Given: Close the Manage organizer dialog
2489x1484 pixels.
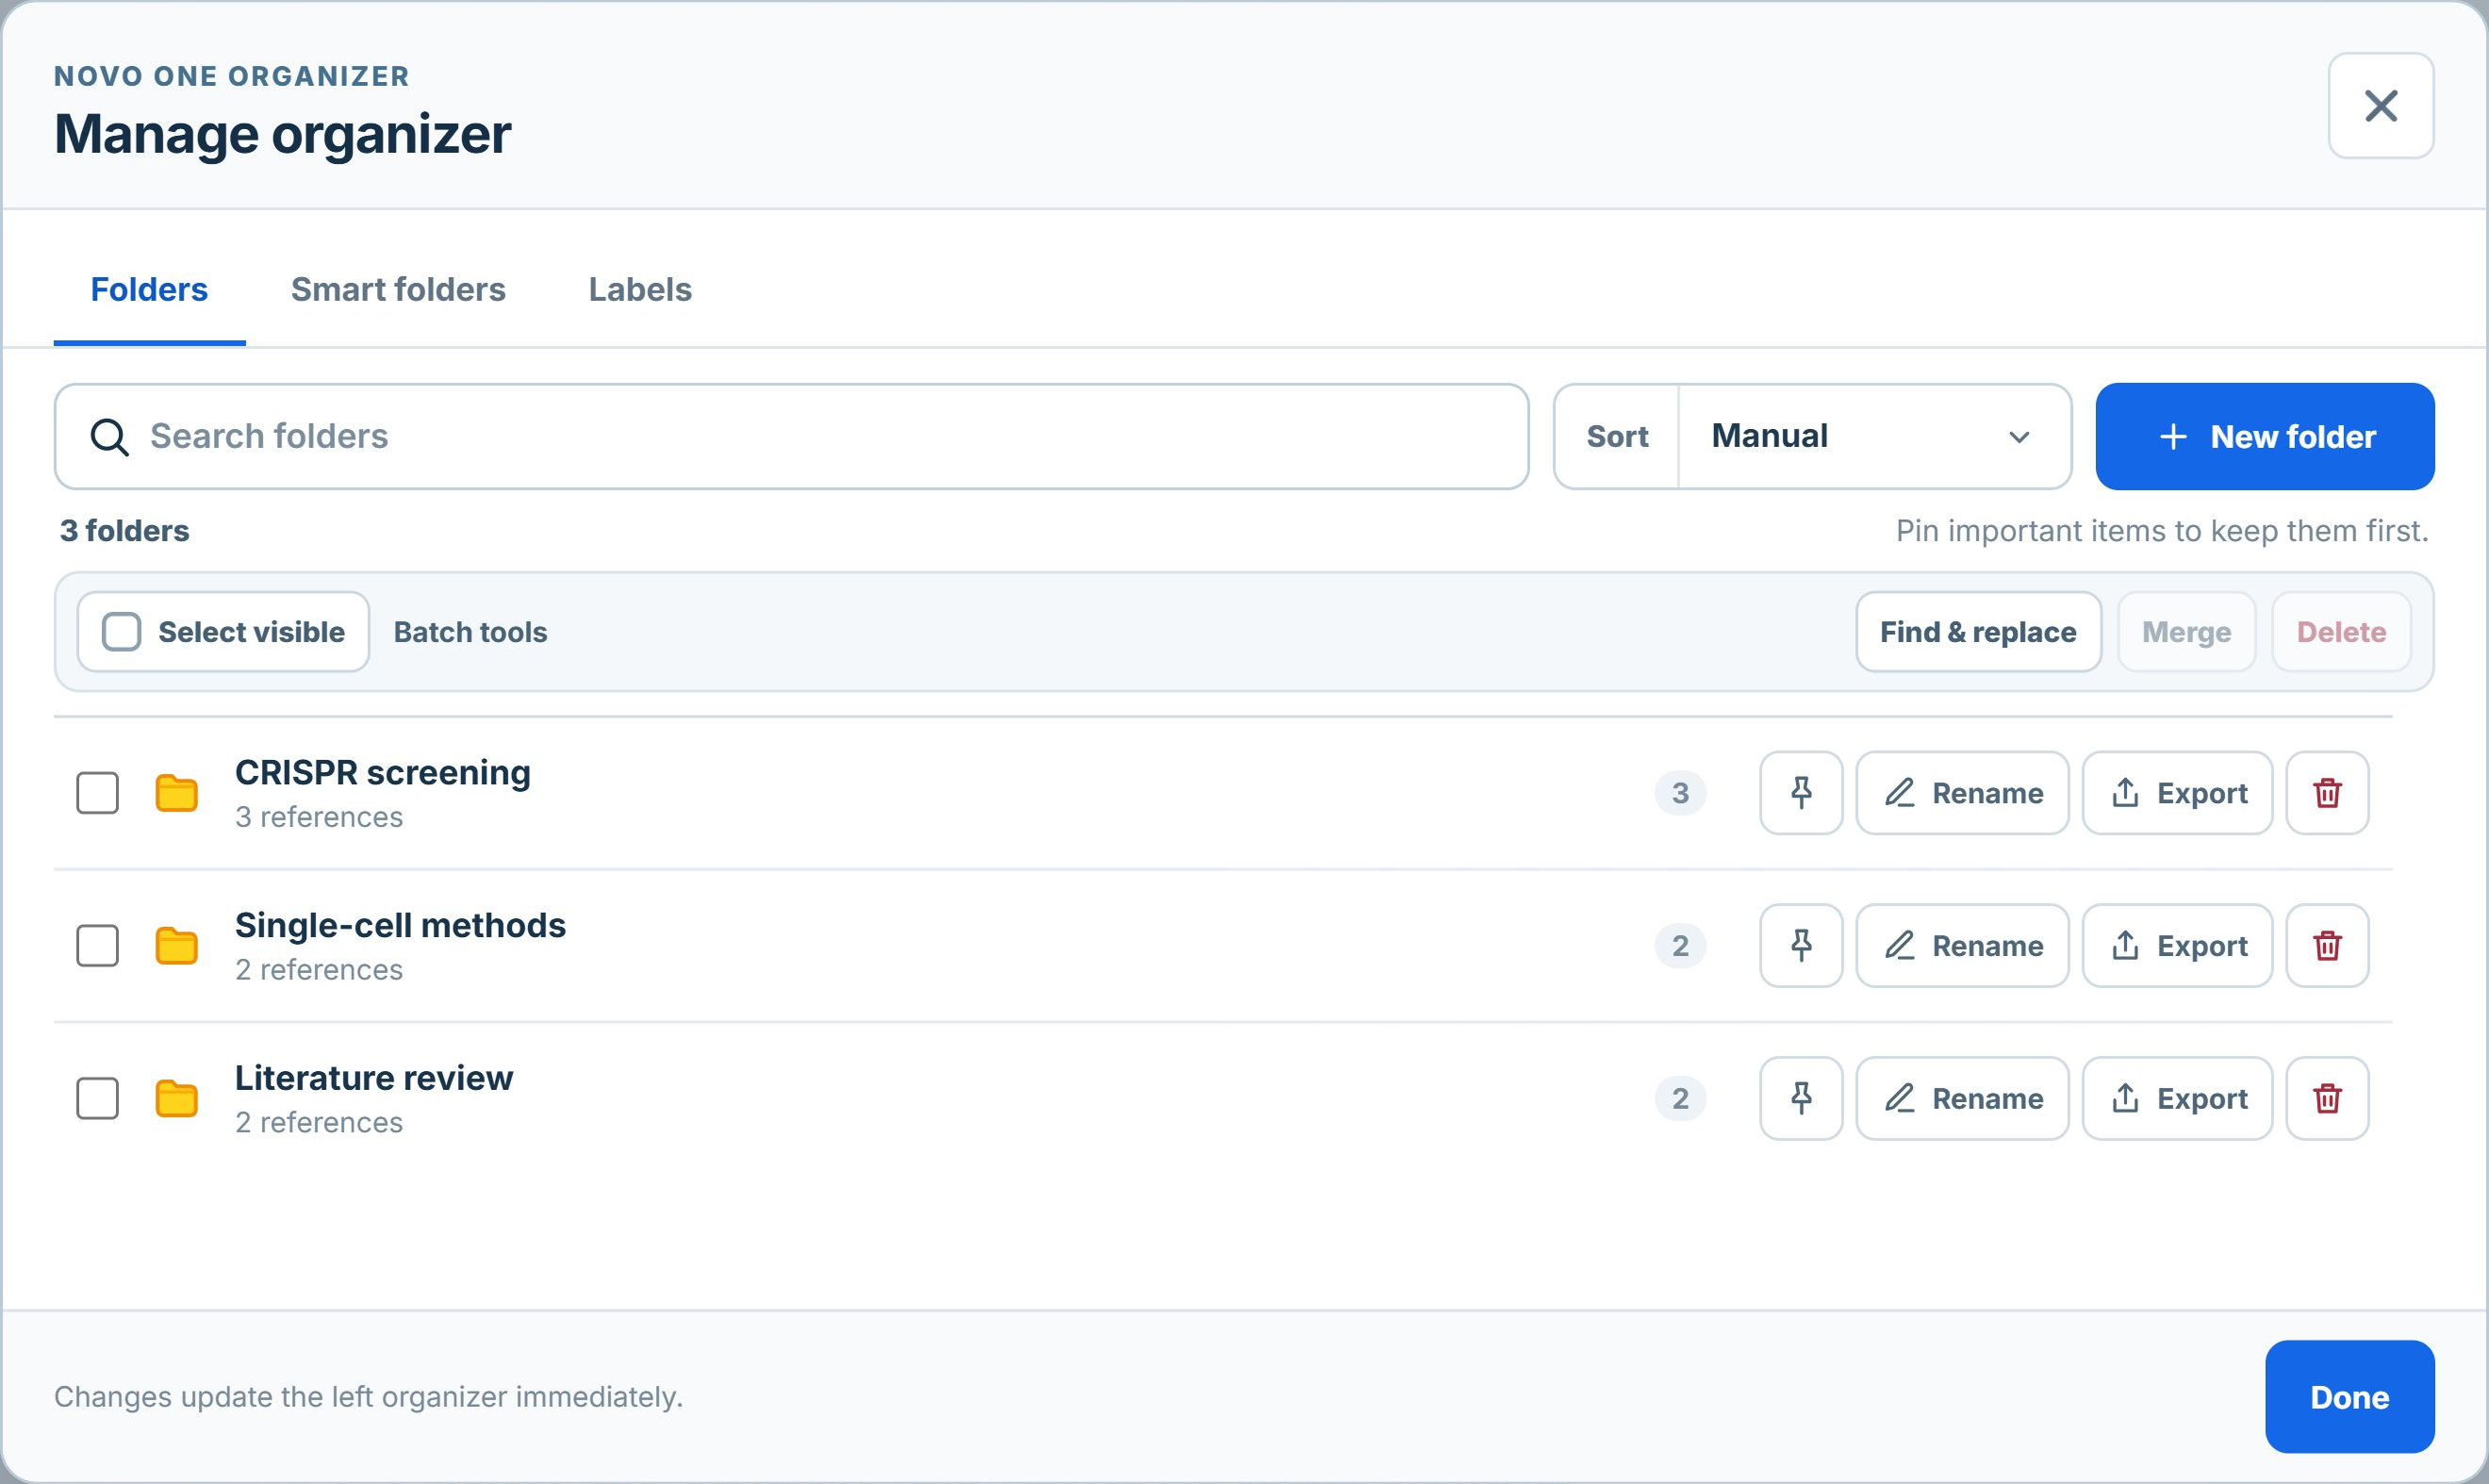Looking at the screenshot, I should (x=2381, y=106).
